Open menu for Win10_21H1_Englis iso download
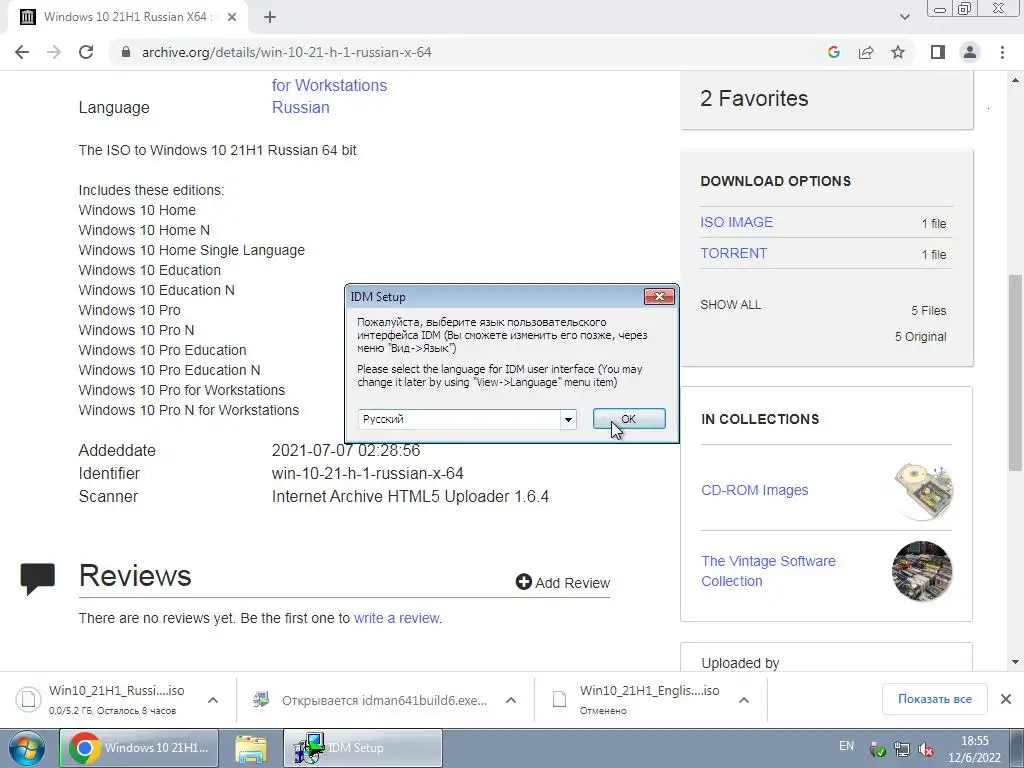Screen dimensions: 1024x768 point(744,700)
